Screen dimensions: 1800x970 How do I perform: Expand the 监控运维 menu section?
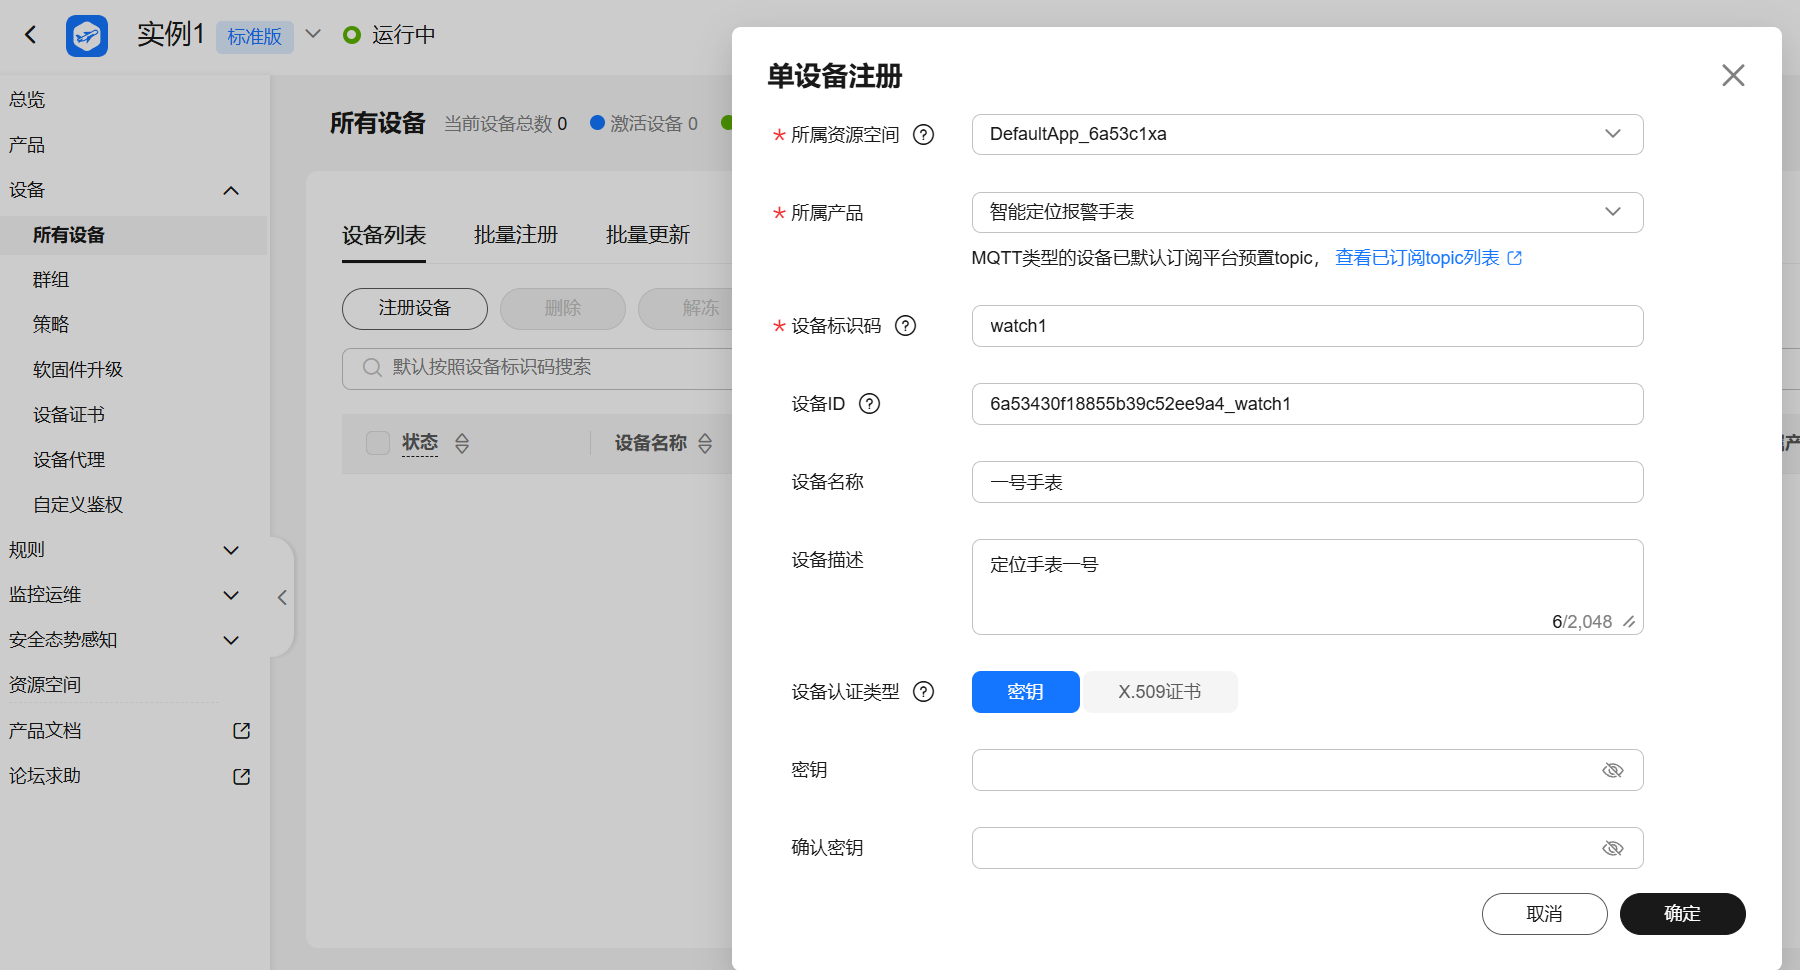tap(231, 596)
